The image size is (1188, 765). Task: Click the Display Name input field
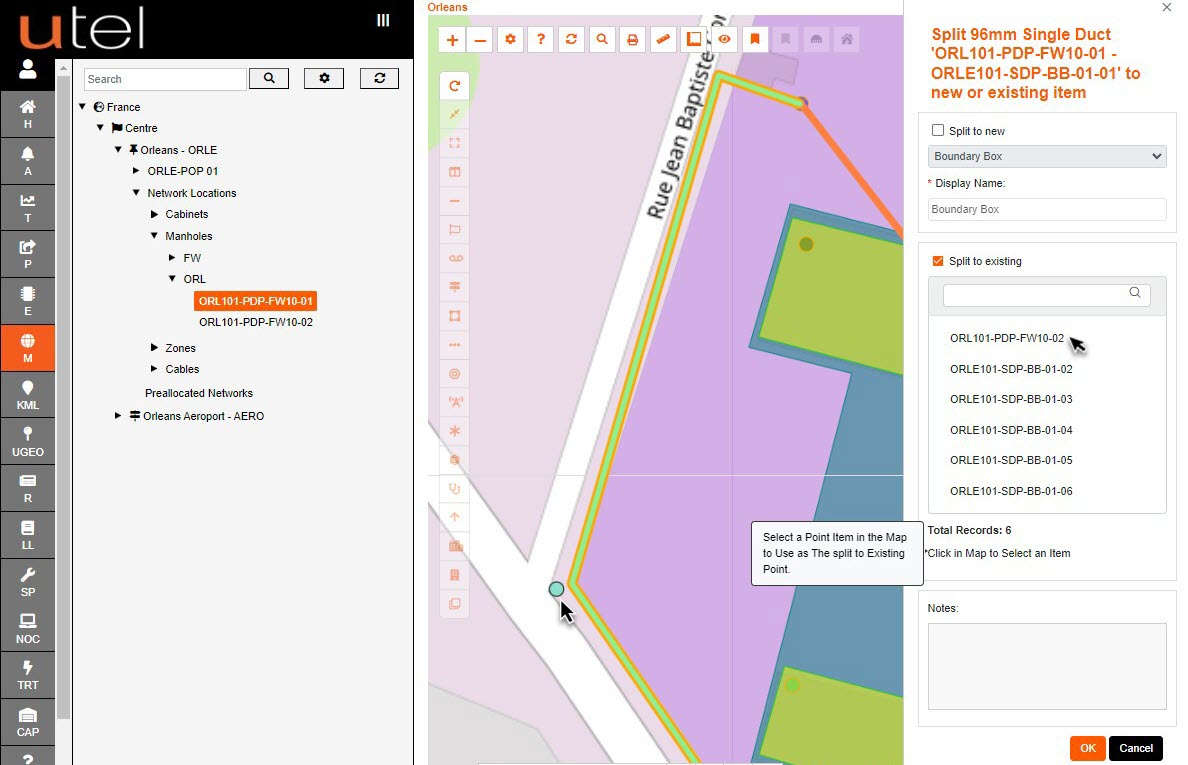(1047, 209)
